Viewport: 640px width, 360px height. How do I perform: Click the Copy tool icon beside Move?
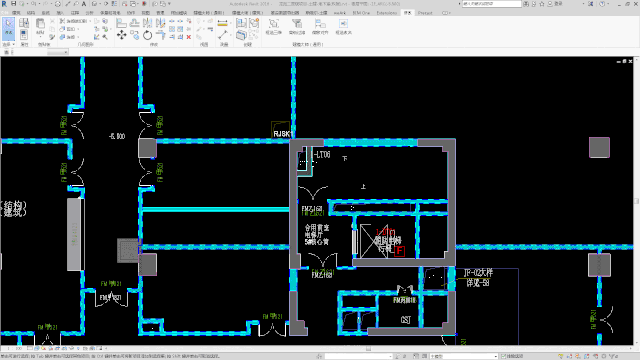coord(134,35)
